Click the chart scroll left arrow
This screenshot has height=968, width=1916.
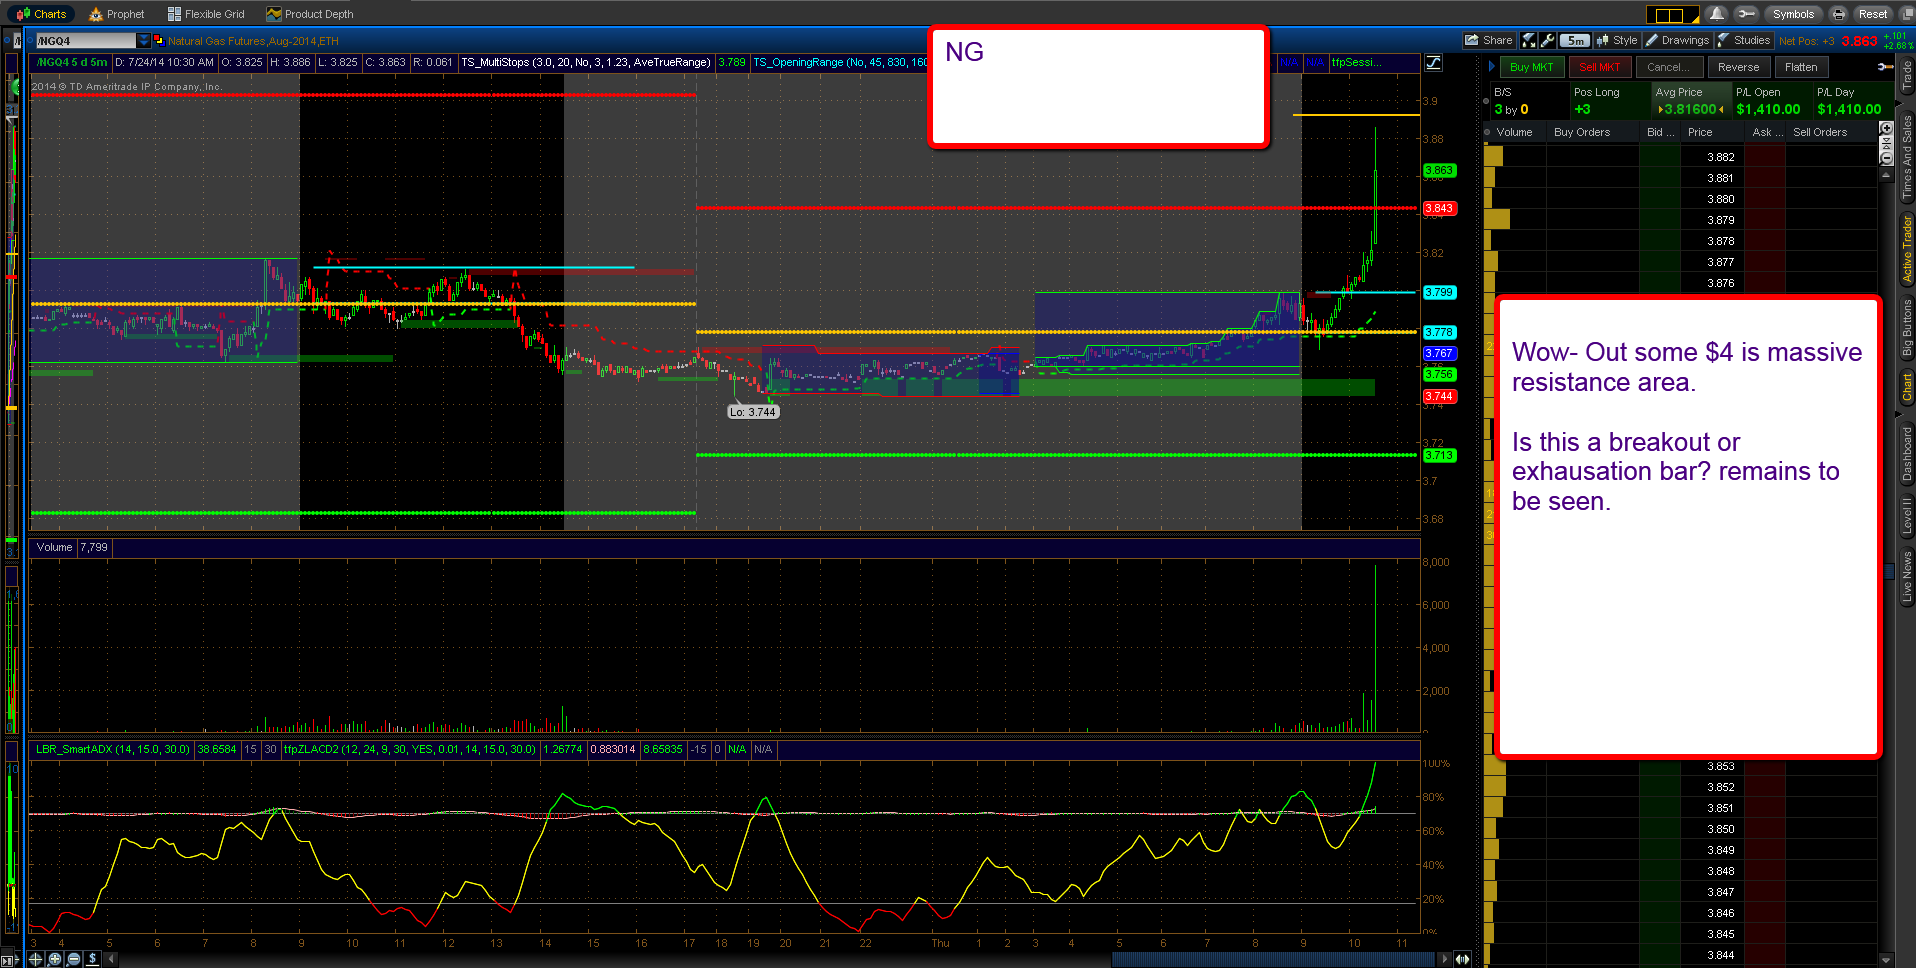pos(112,959)
